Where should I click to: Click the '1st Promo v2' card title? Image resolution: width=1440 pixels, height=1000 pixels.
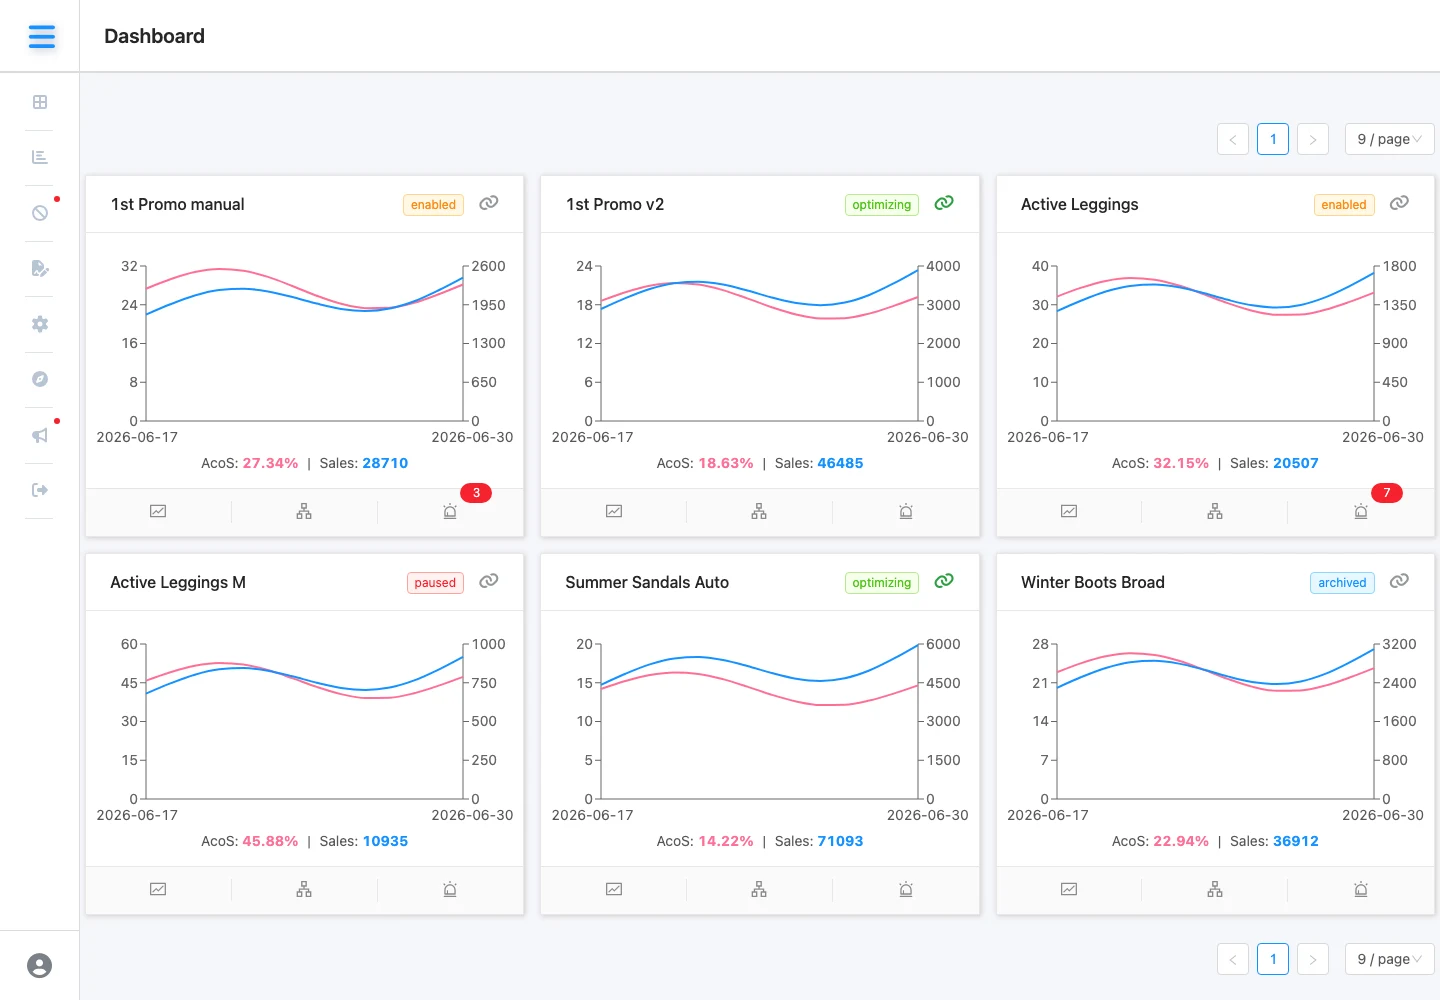pos(615,204)
